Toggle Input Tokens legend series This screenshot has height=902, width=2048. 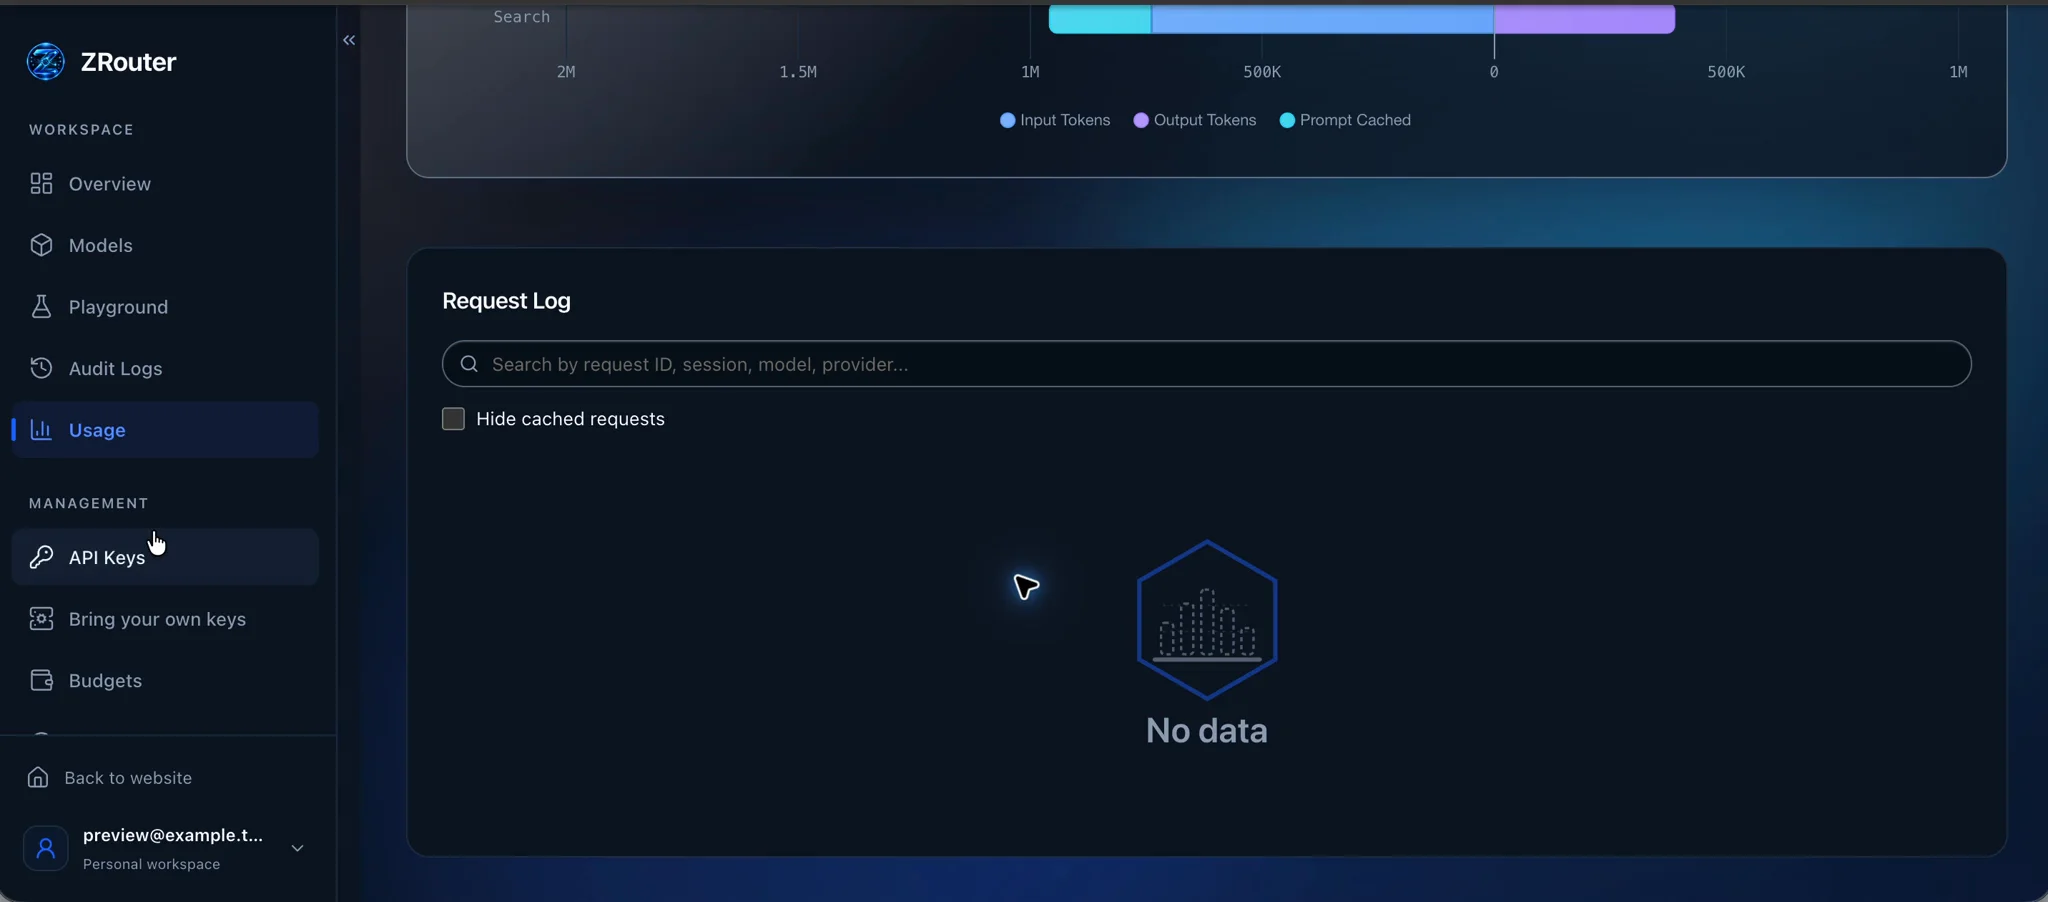(x=1055, y=120)
